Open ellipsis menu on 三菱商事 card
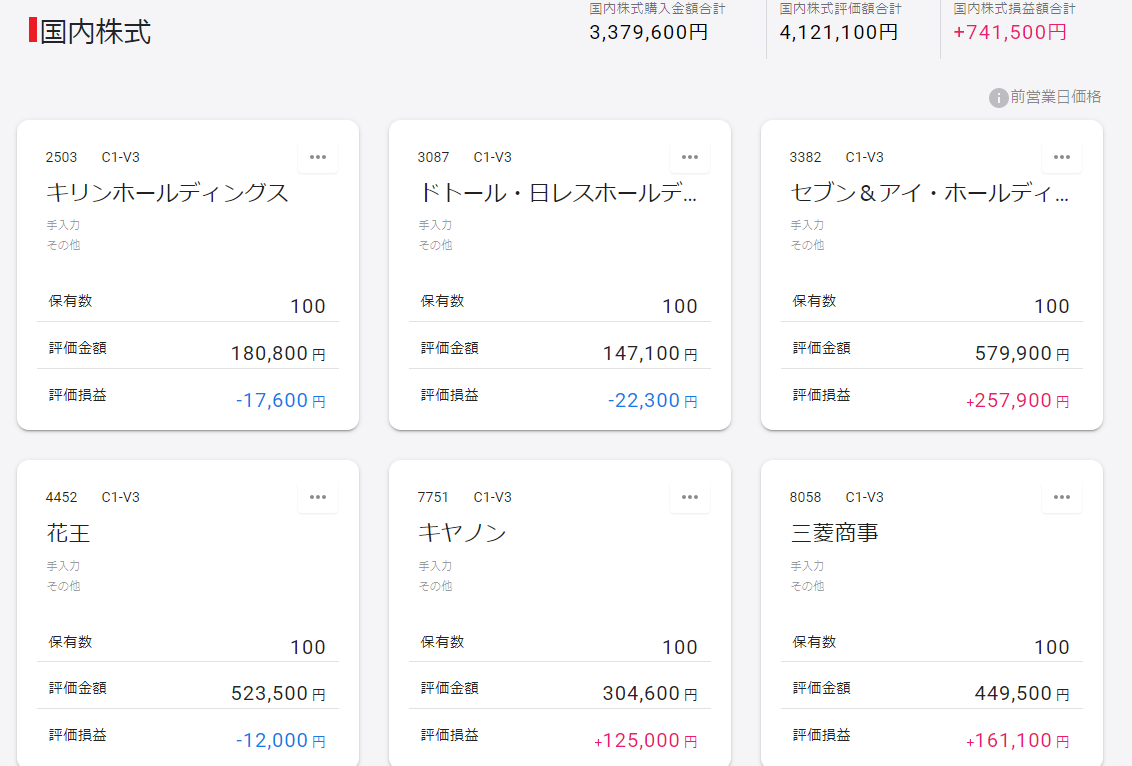 tap(1062, 497)
